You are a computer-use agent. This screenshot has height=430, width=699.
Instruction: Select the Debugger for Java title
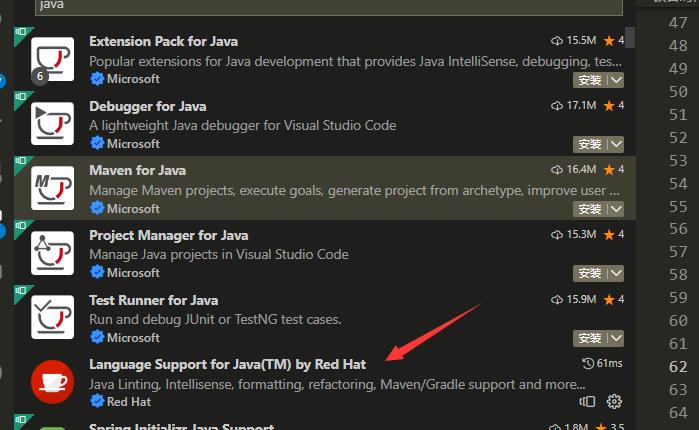(x=148, y=106)
